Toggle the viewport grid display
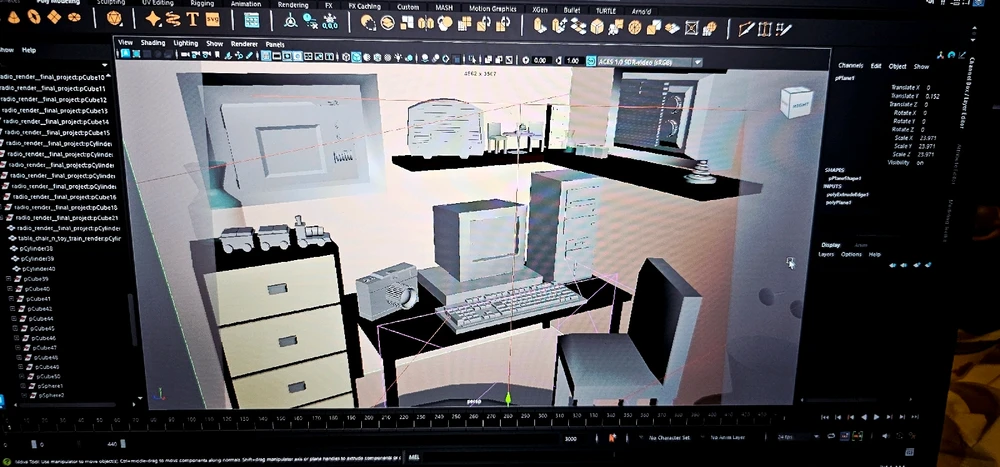The width and height of the screenshot is (1000, 467). pos(266,56)
